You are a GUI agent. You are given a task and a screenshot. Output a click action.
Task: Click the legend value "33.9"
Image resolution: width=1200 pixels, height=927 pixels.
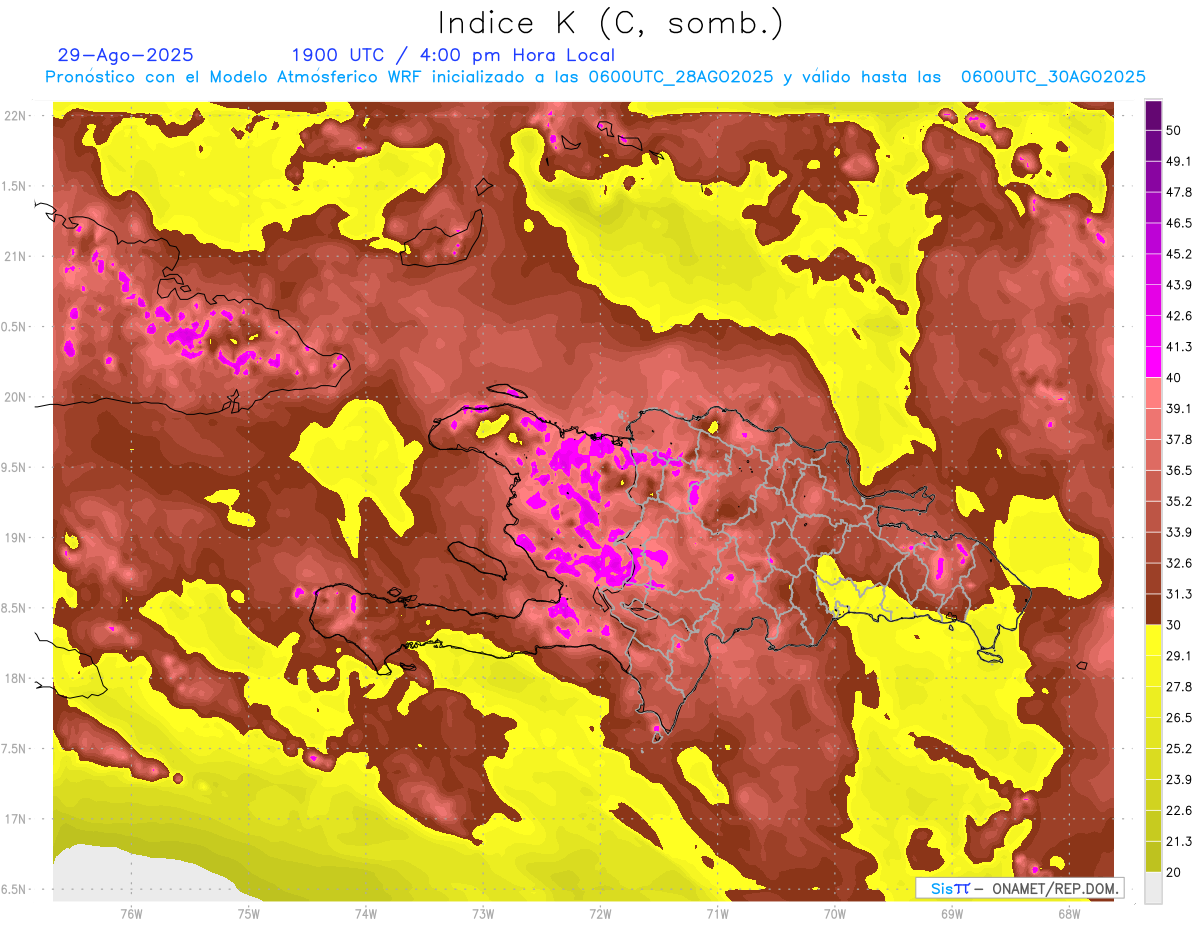click(1178, 532)
